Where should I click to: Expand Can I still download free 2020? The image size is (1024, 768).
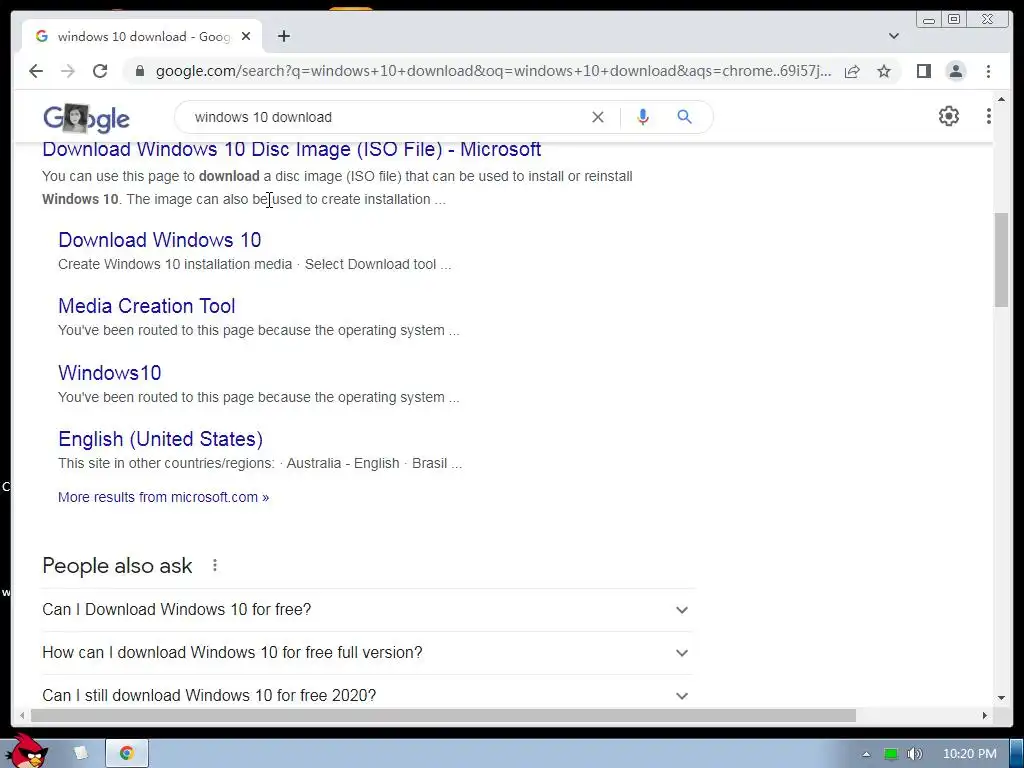(x=368, y=696)
